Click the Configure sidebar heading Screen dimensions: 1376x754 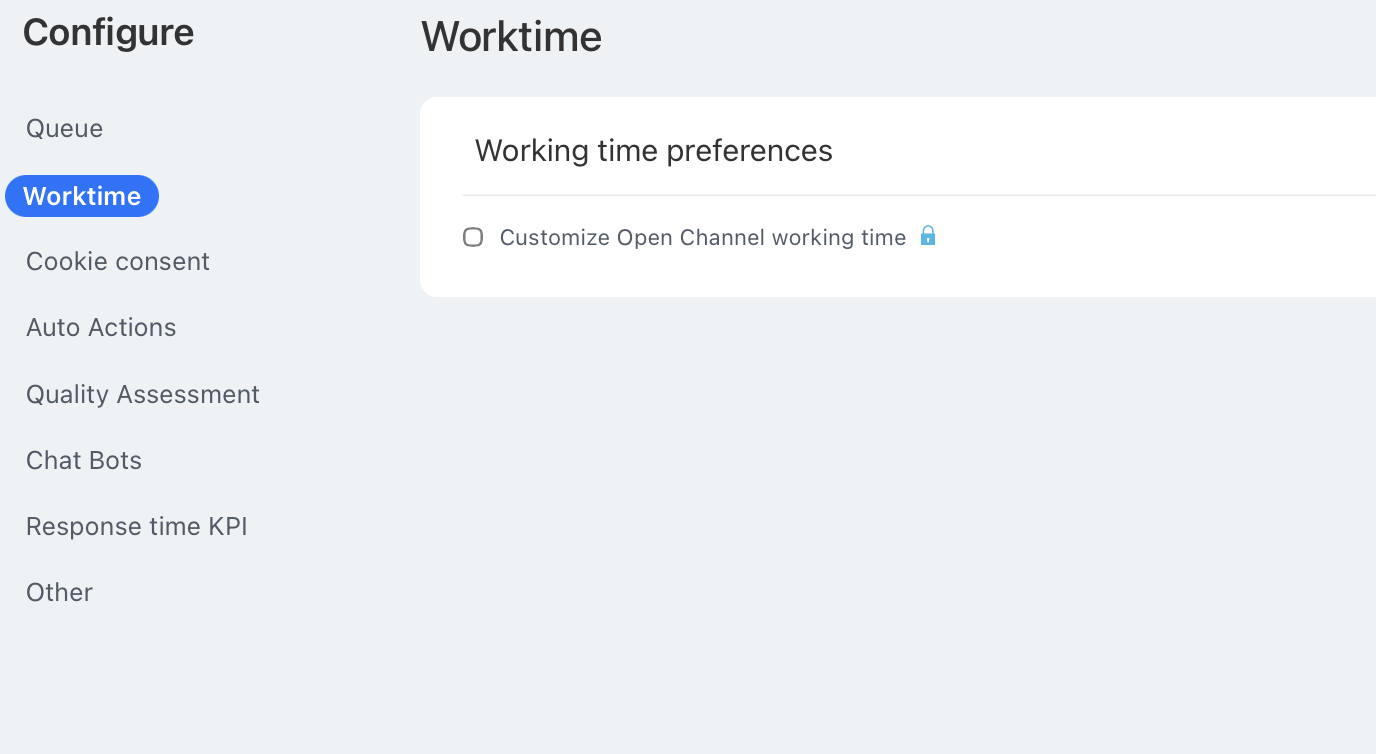[108, 33]
